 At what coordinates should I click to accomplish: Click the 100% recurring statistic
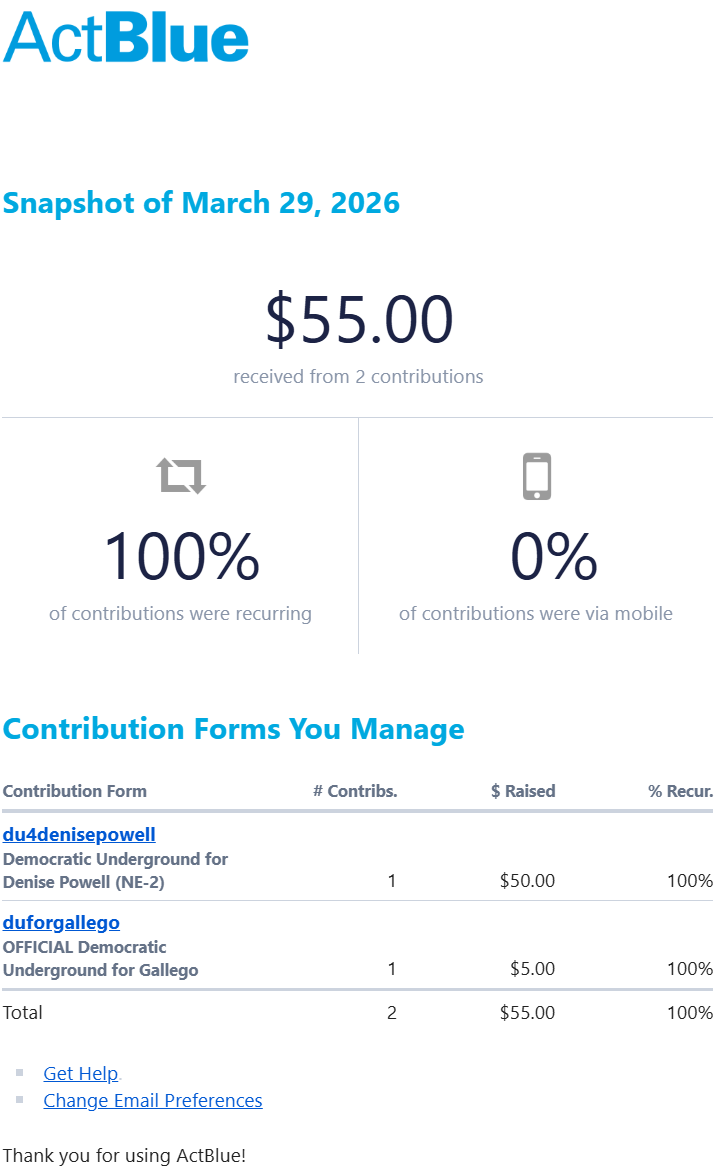(181, 557)
